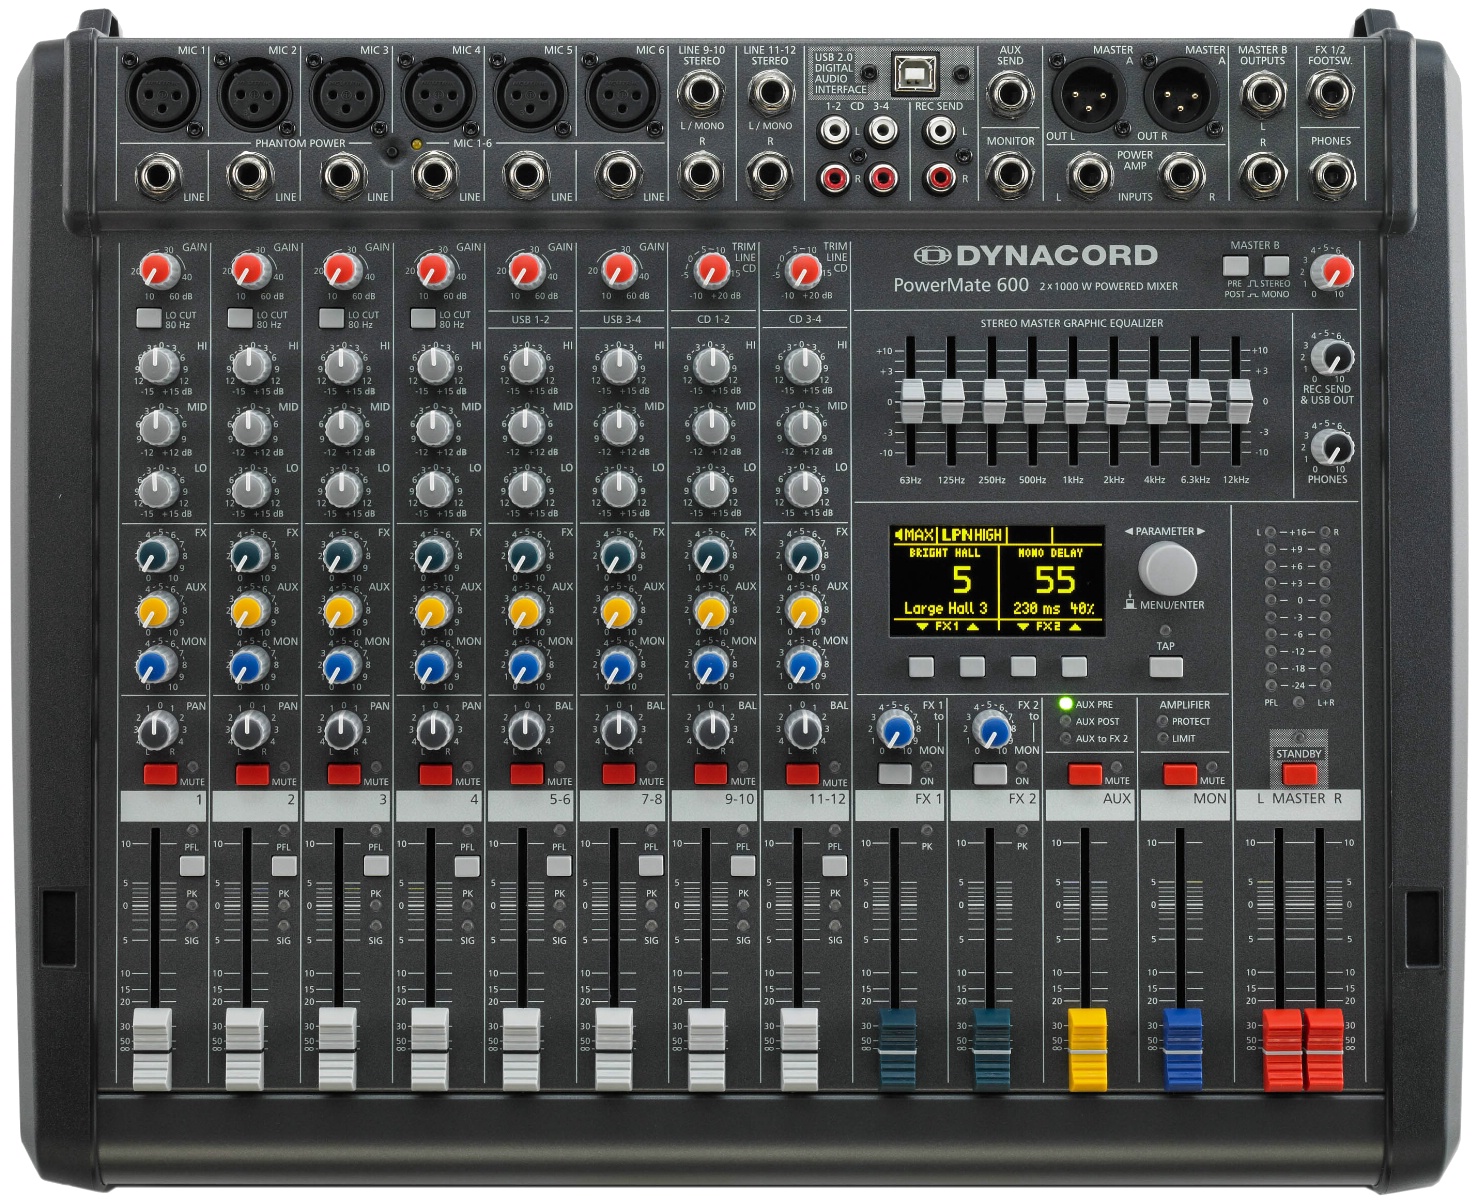Click the yellow AUX knob on channel 2
This screenshot has height=1200, width=1478.
[x=250, y=609]
